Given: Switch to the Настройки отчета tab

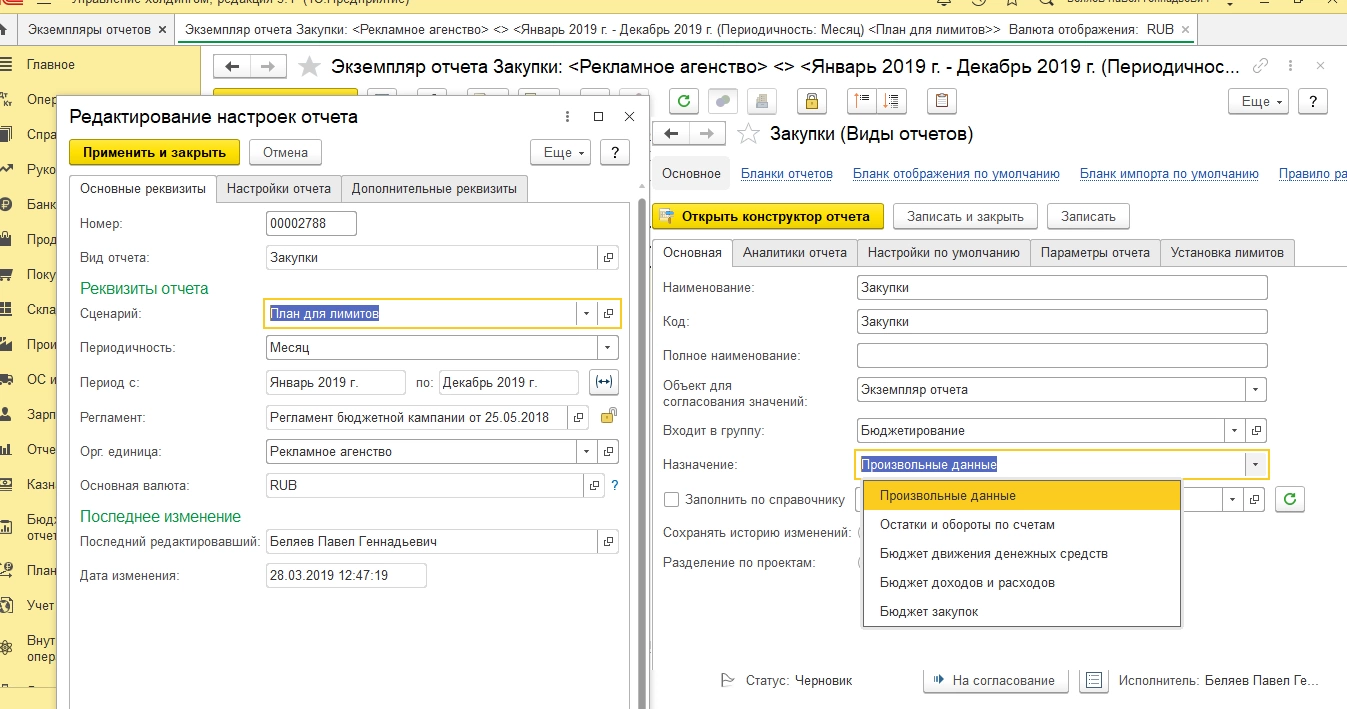Looking at the screenshot, I should point(278,188).
